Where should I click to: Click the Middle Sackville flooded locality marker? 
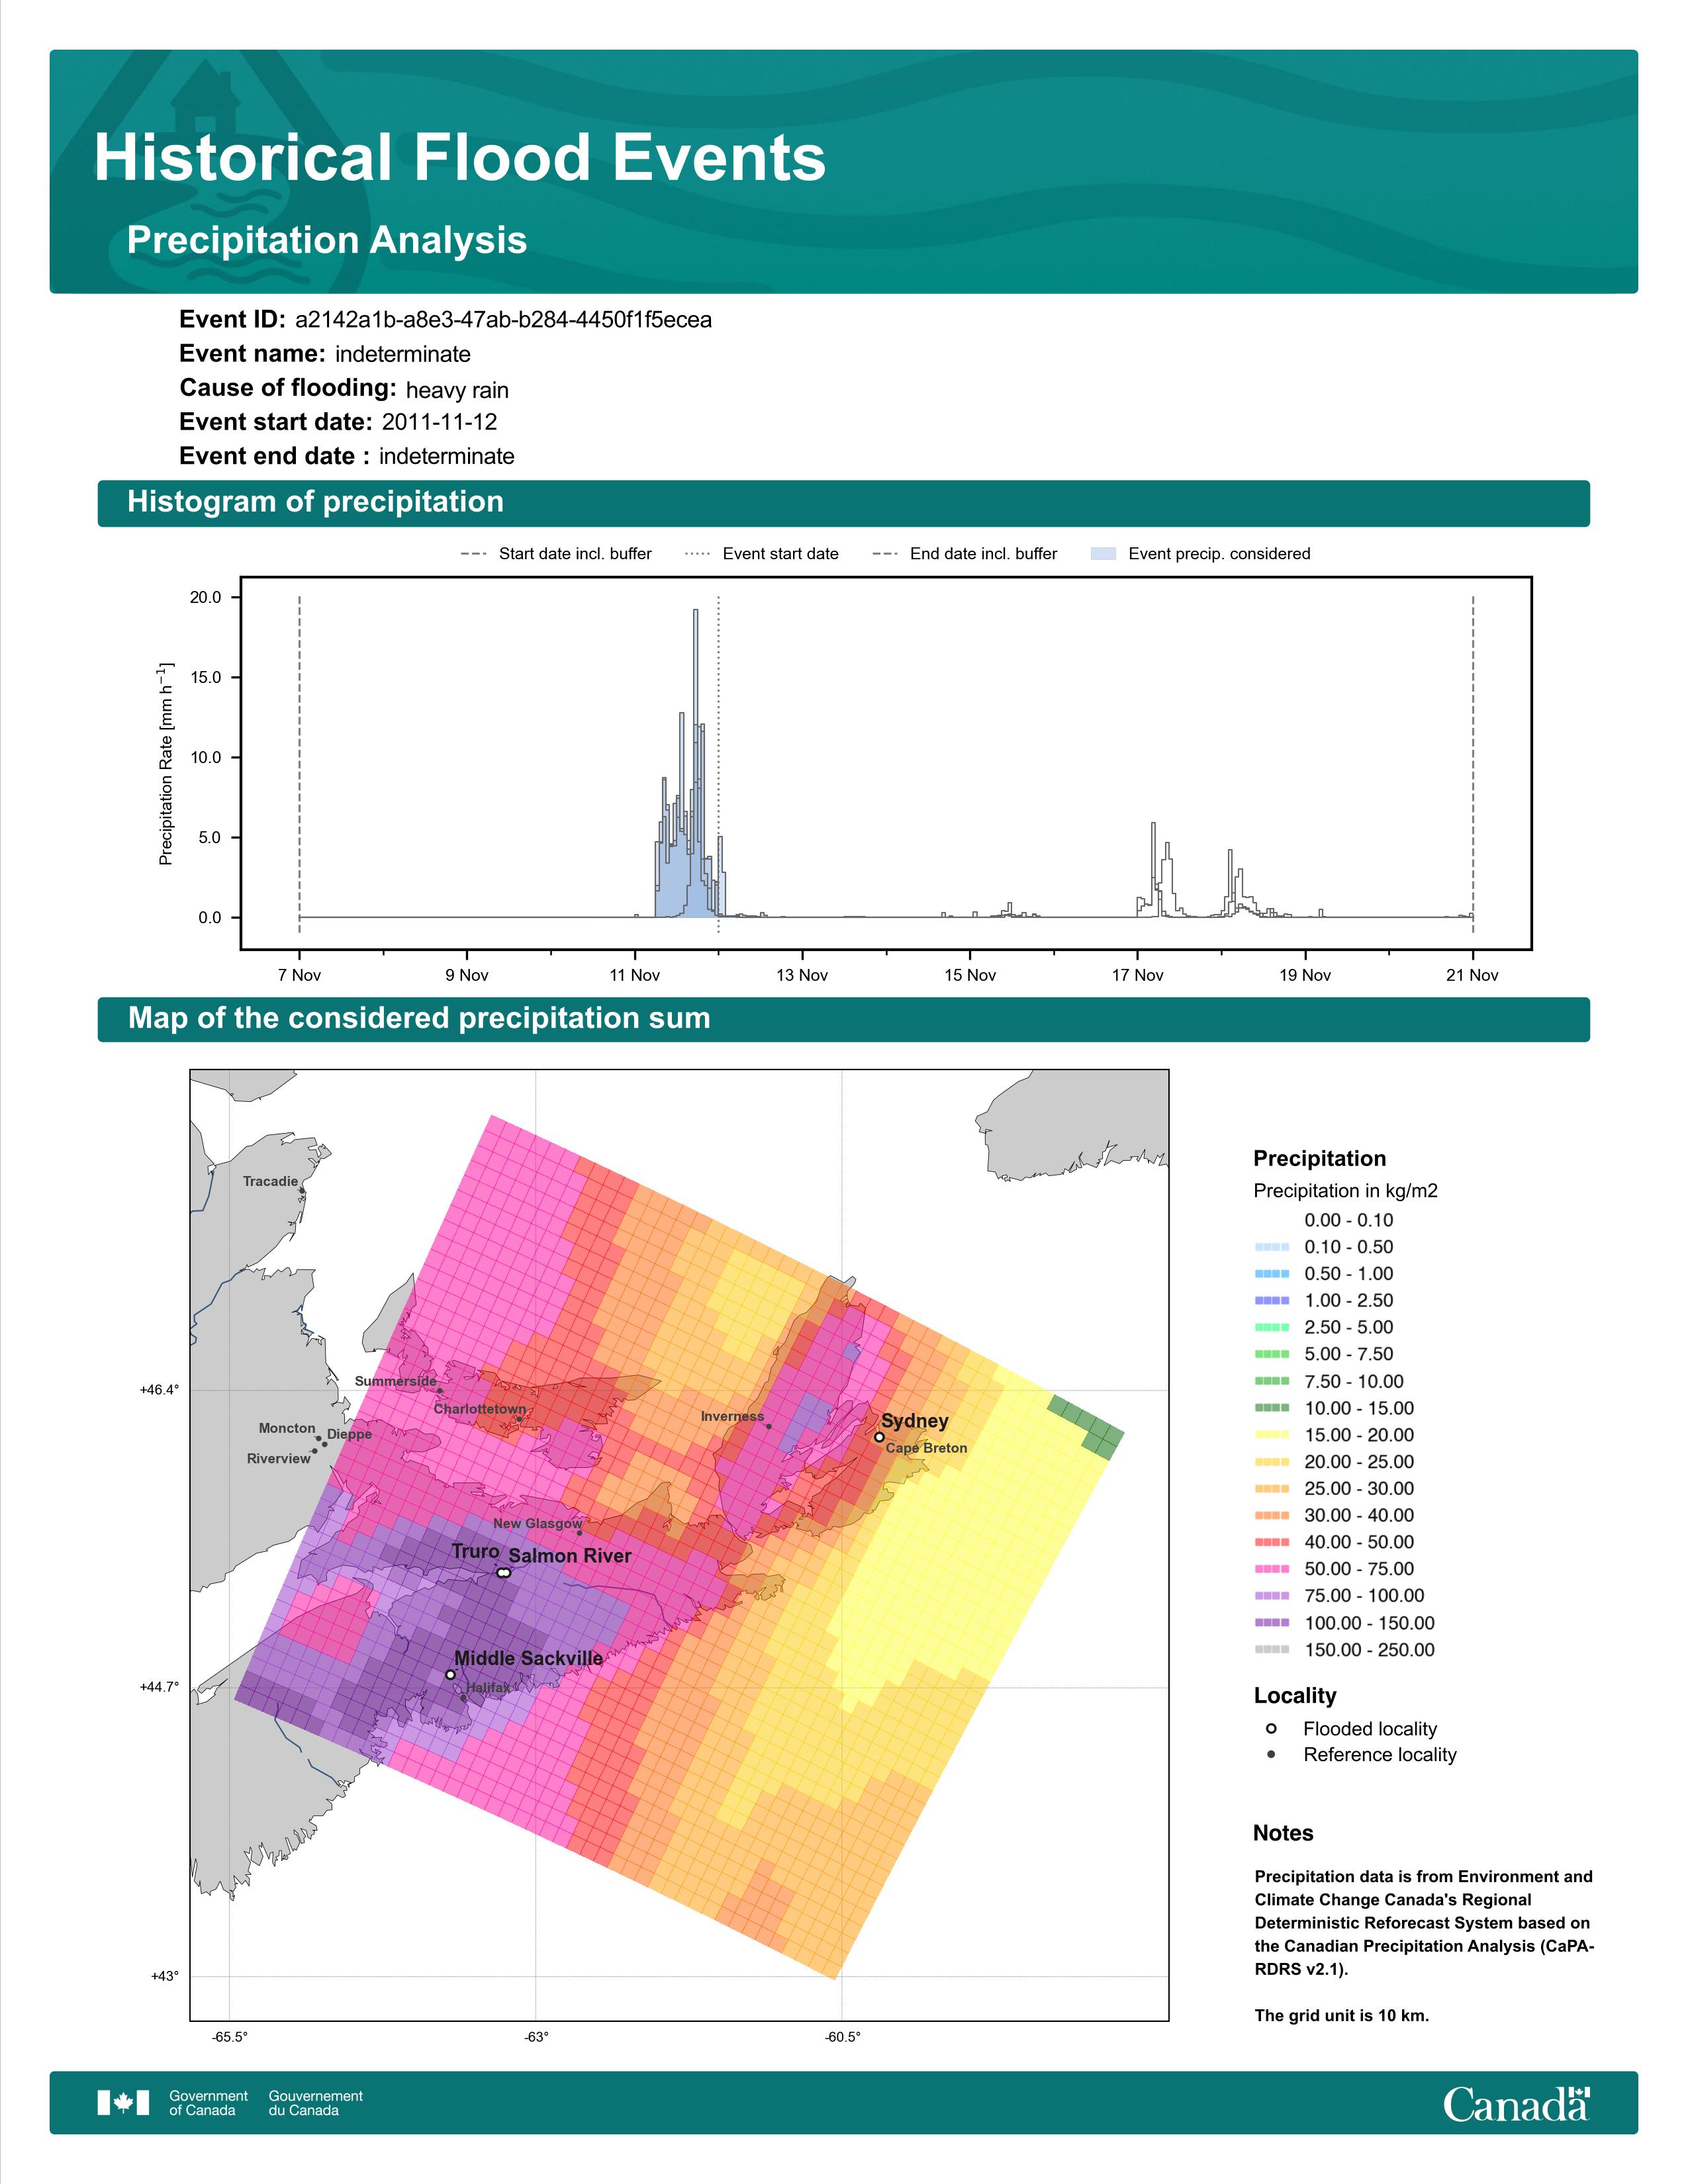coord(450,1674)
